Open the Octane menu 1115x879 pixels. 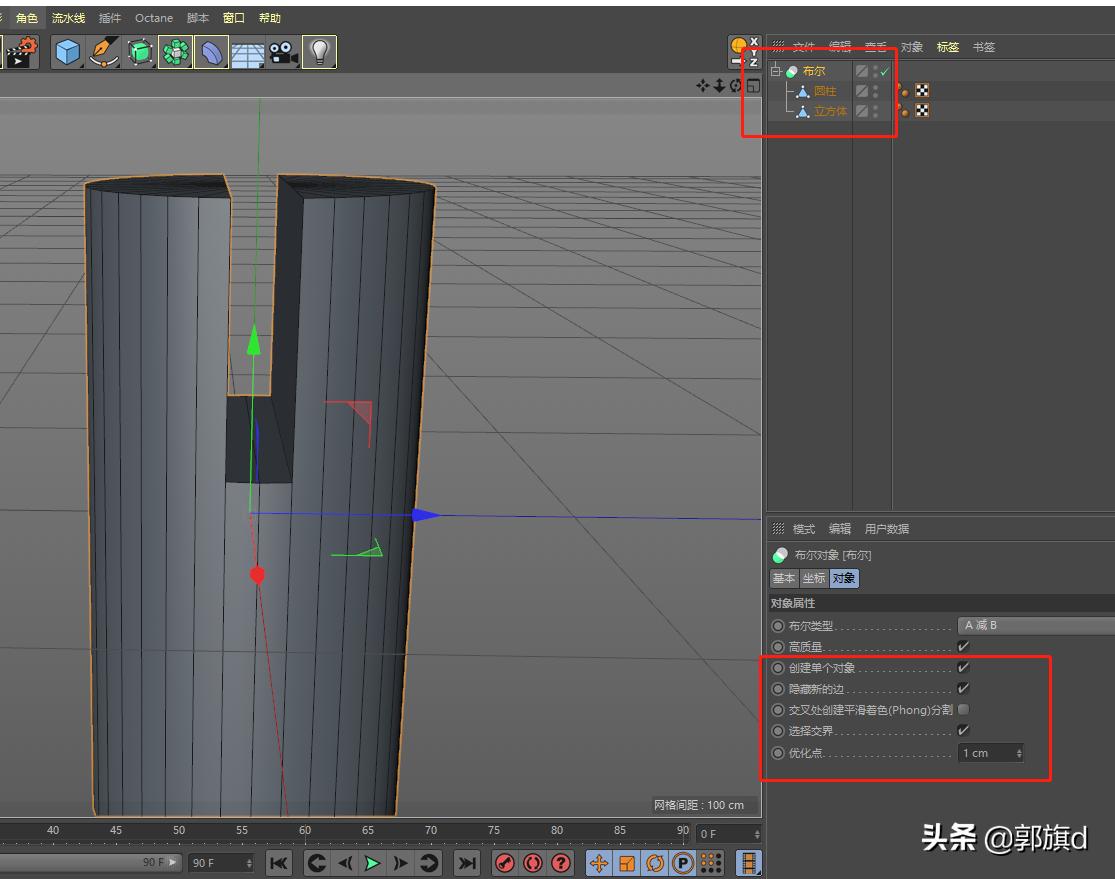tap(154, 18)
